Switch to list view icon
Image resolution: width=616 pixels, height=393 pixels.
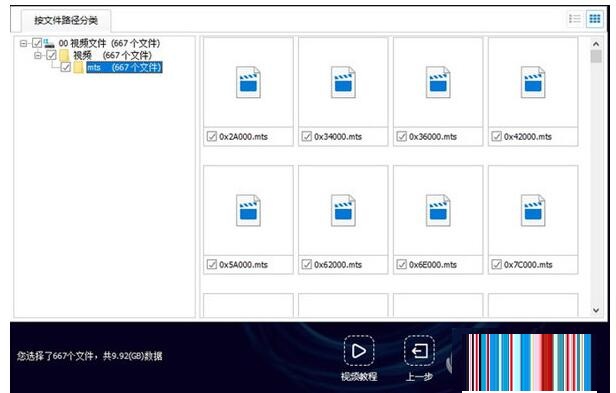[574, 18]
